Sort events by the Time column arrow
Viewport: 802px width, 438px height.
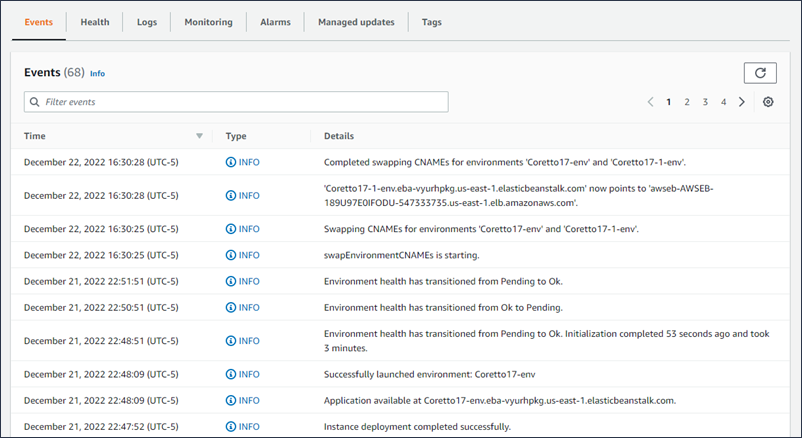pos(199,136)
